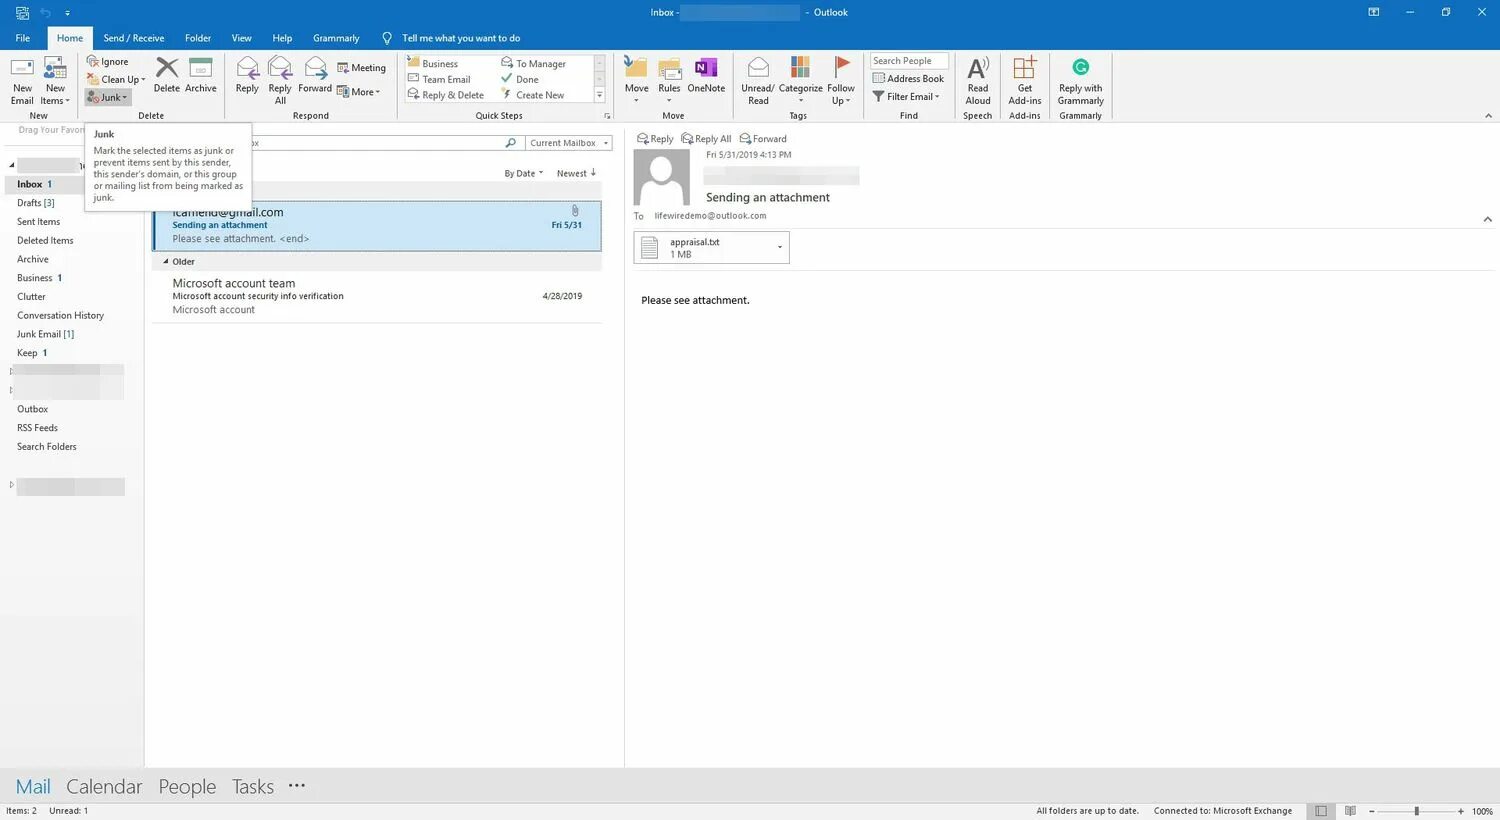Image resolution: width=1500 pixels, height=820 pixels.
Task: Open the More respond options
Action: pyautogui.click(x=359, y=92)
